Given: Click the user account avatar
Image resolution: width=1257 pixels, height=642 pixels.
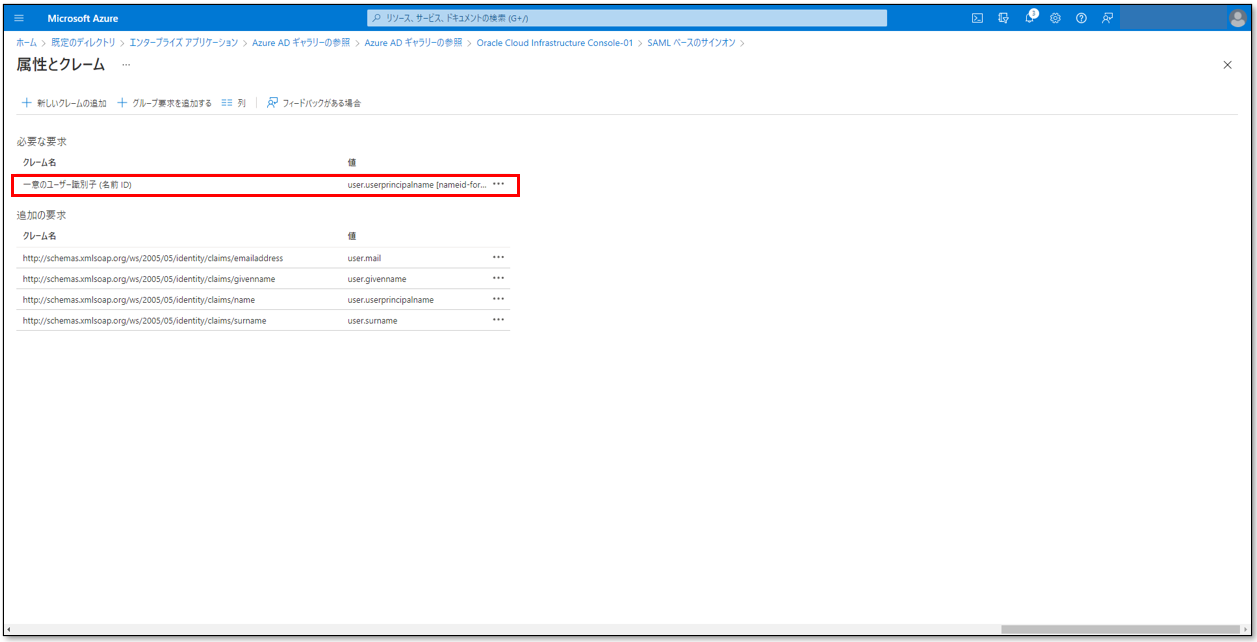Looking at the screenshot, I should click(1237, 18).
